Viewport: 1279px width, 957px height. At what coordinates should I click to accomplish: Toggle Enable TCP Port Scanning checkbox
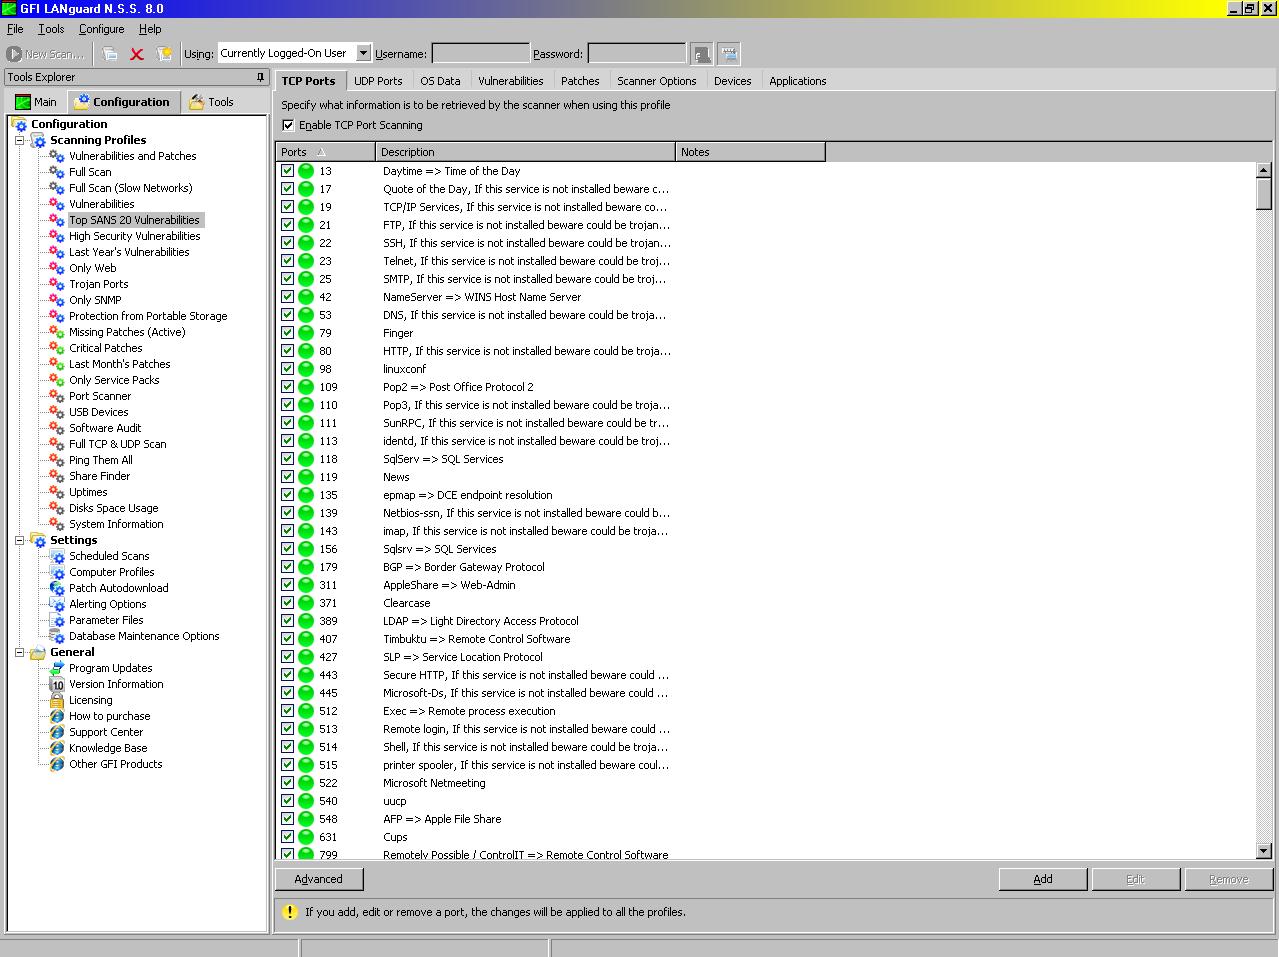[288, 125]
